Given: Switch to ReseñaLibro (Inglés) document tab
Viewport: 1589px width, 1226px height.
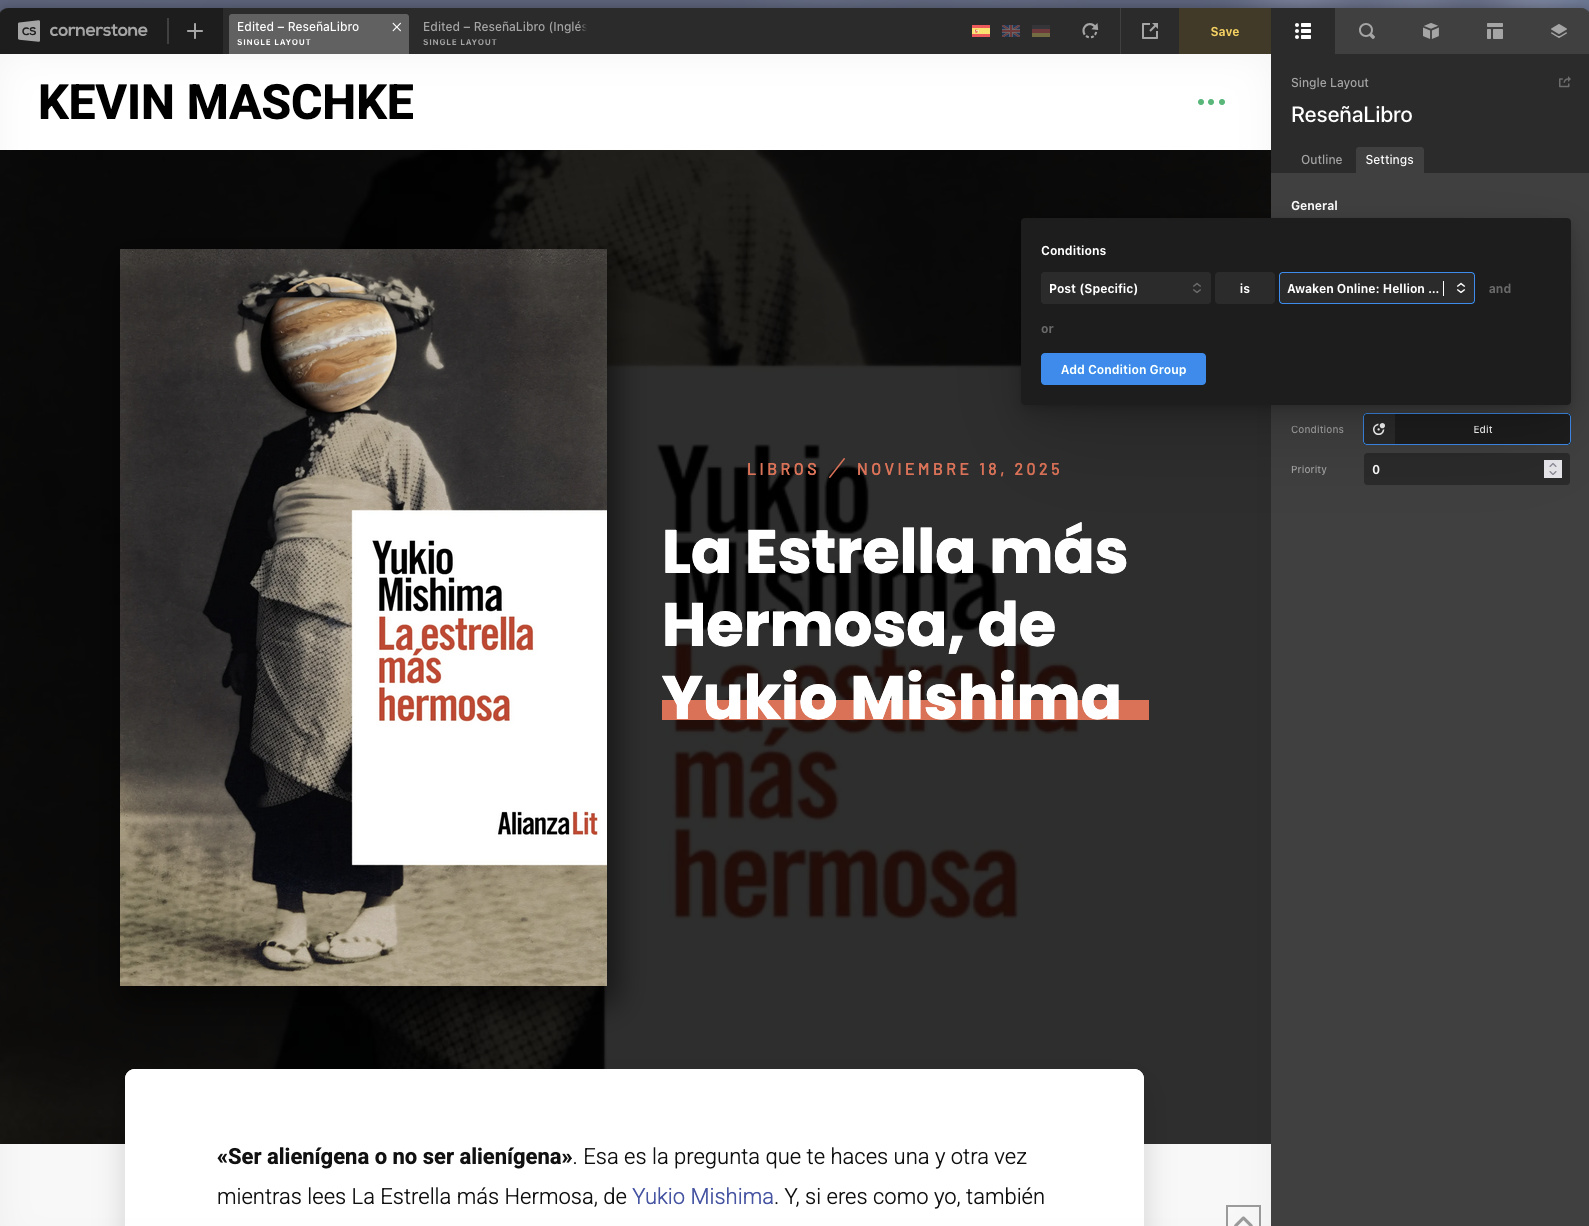Looking at the screenshot, I should [x=504, y=32].
